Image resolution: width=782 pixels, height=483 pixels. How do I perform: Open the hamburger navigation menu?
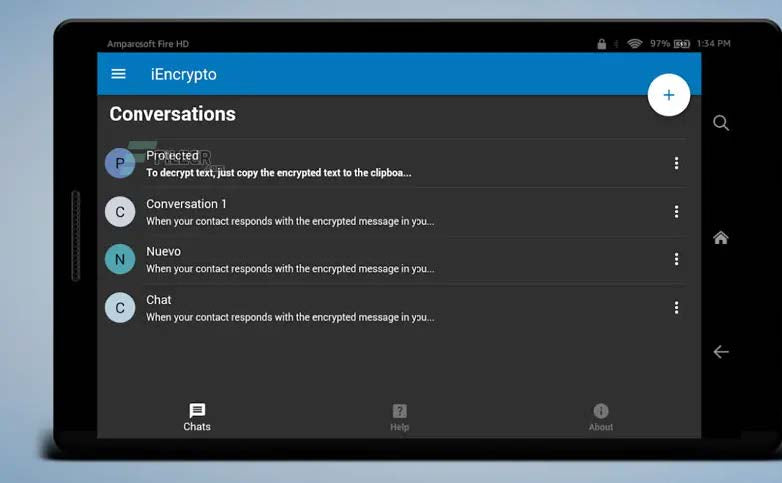click(118, 74)
